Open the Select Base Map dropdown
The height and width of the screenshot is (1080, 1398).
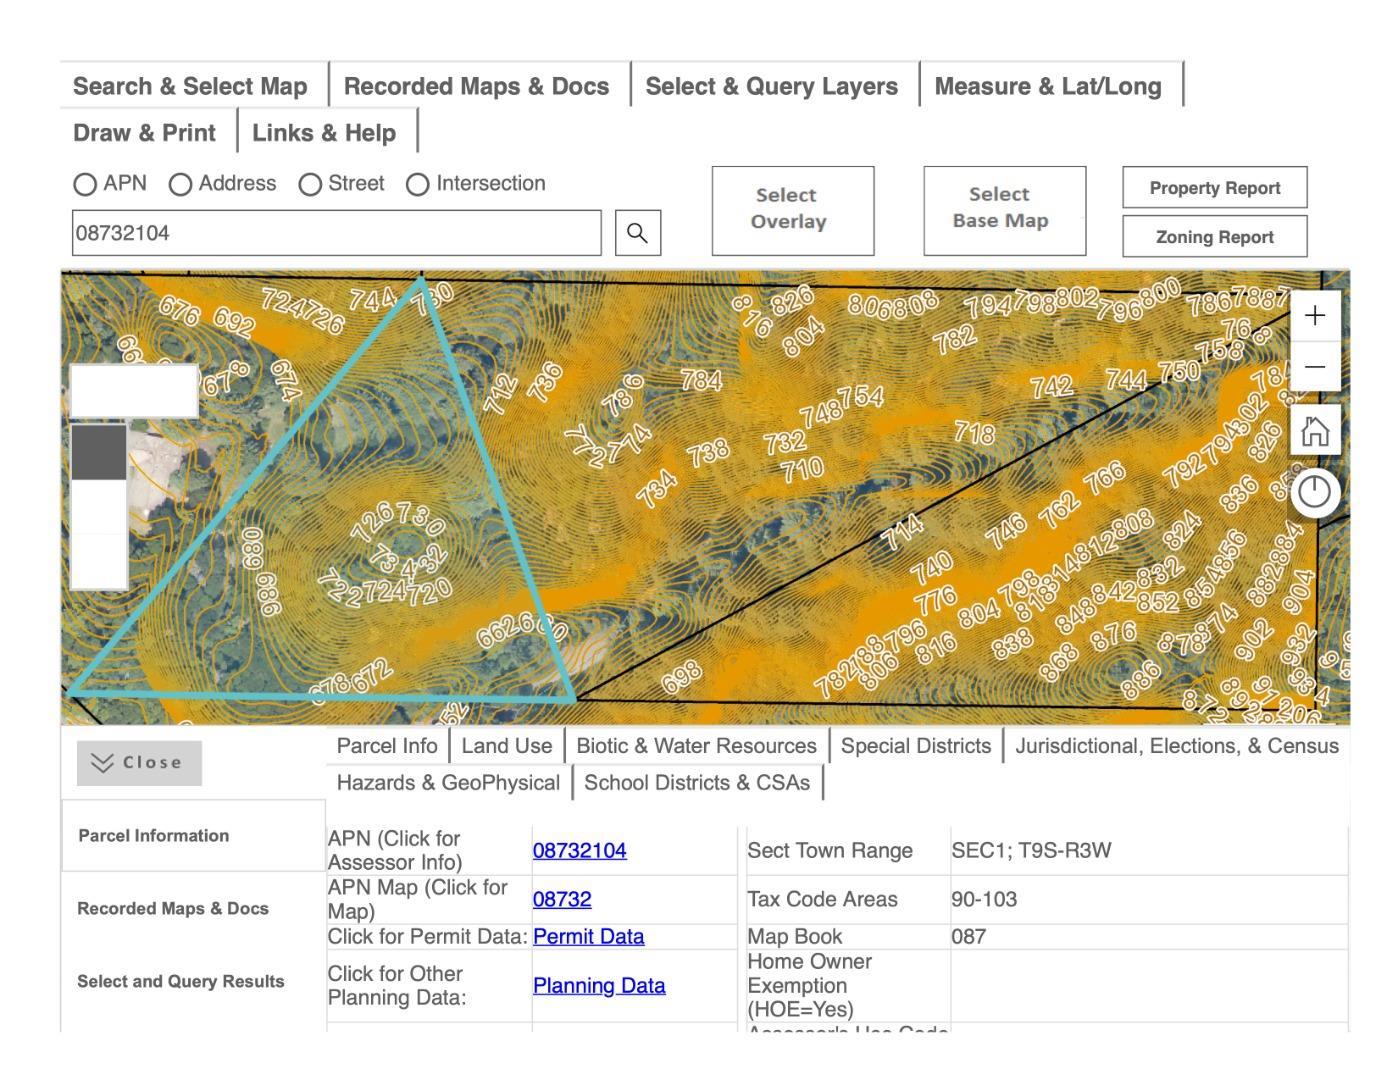point(1004,210)
